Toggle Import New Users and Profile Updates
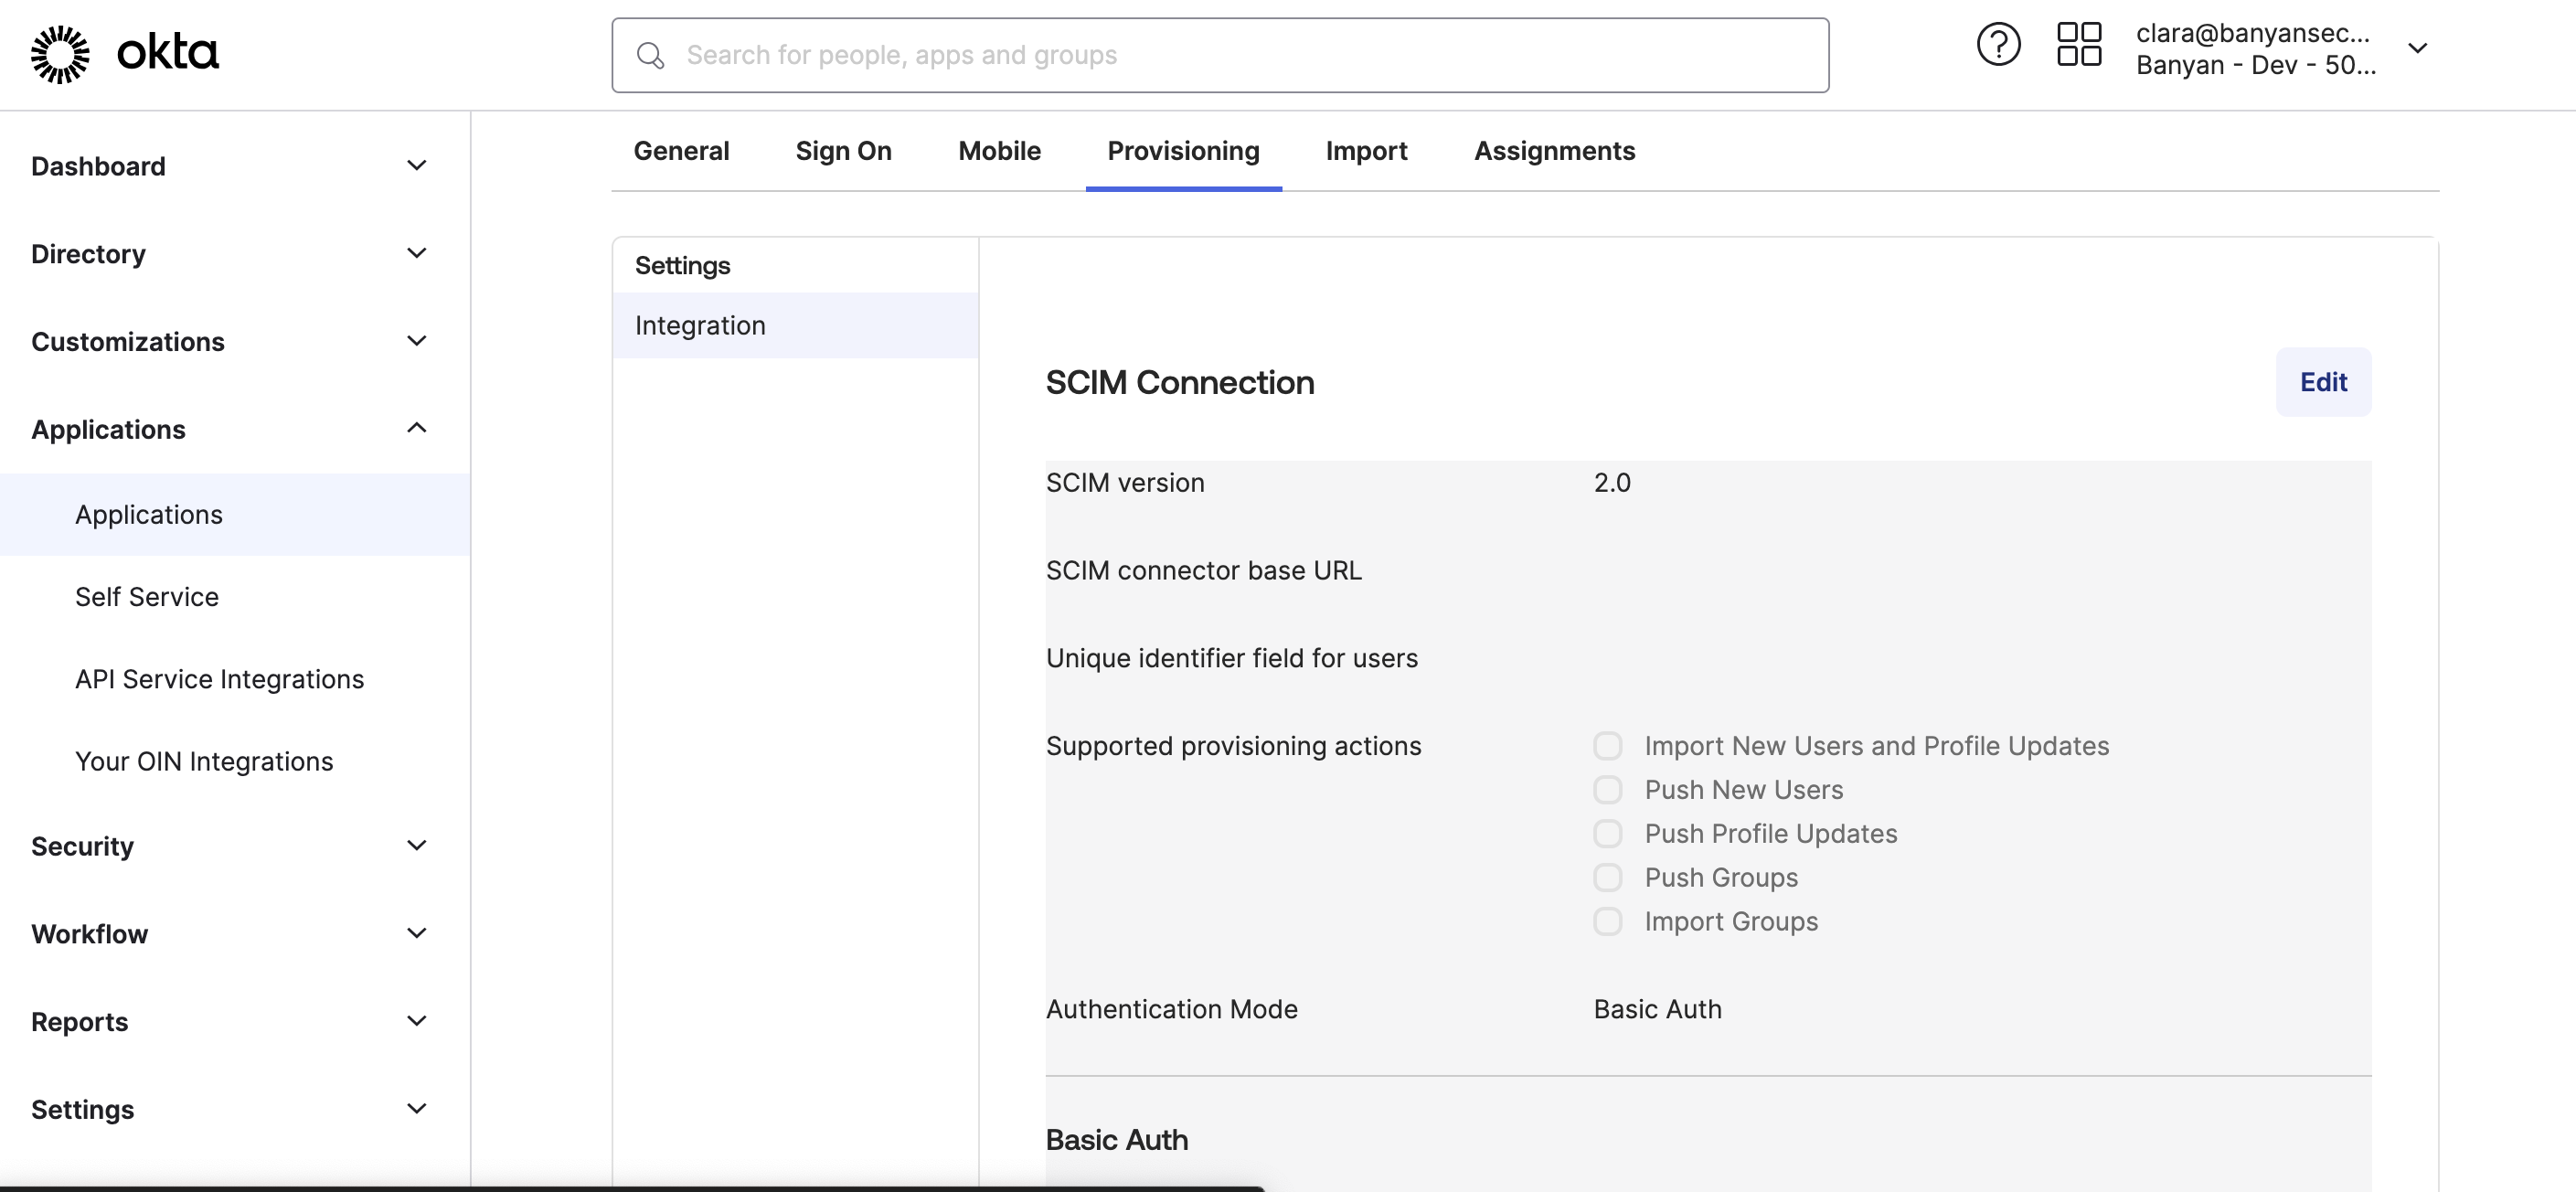This screenshot has height=1192, width=2576. [x=1607, y=746]
